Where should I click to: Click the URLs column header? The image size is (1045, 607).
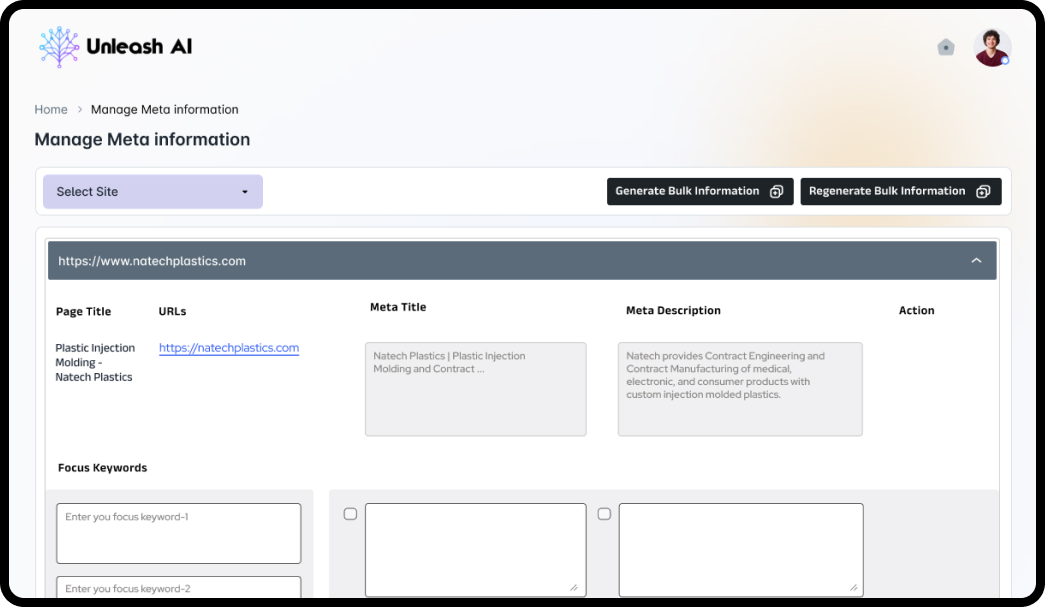point(173,311)
